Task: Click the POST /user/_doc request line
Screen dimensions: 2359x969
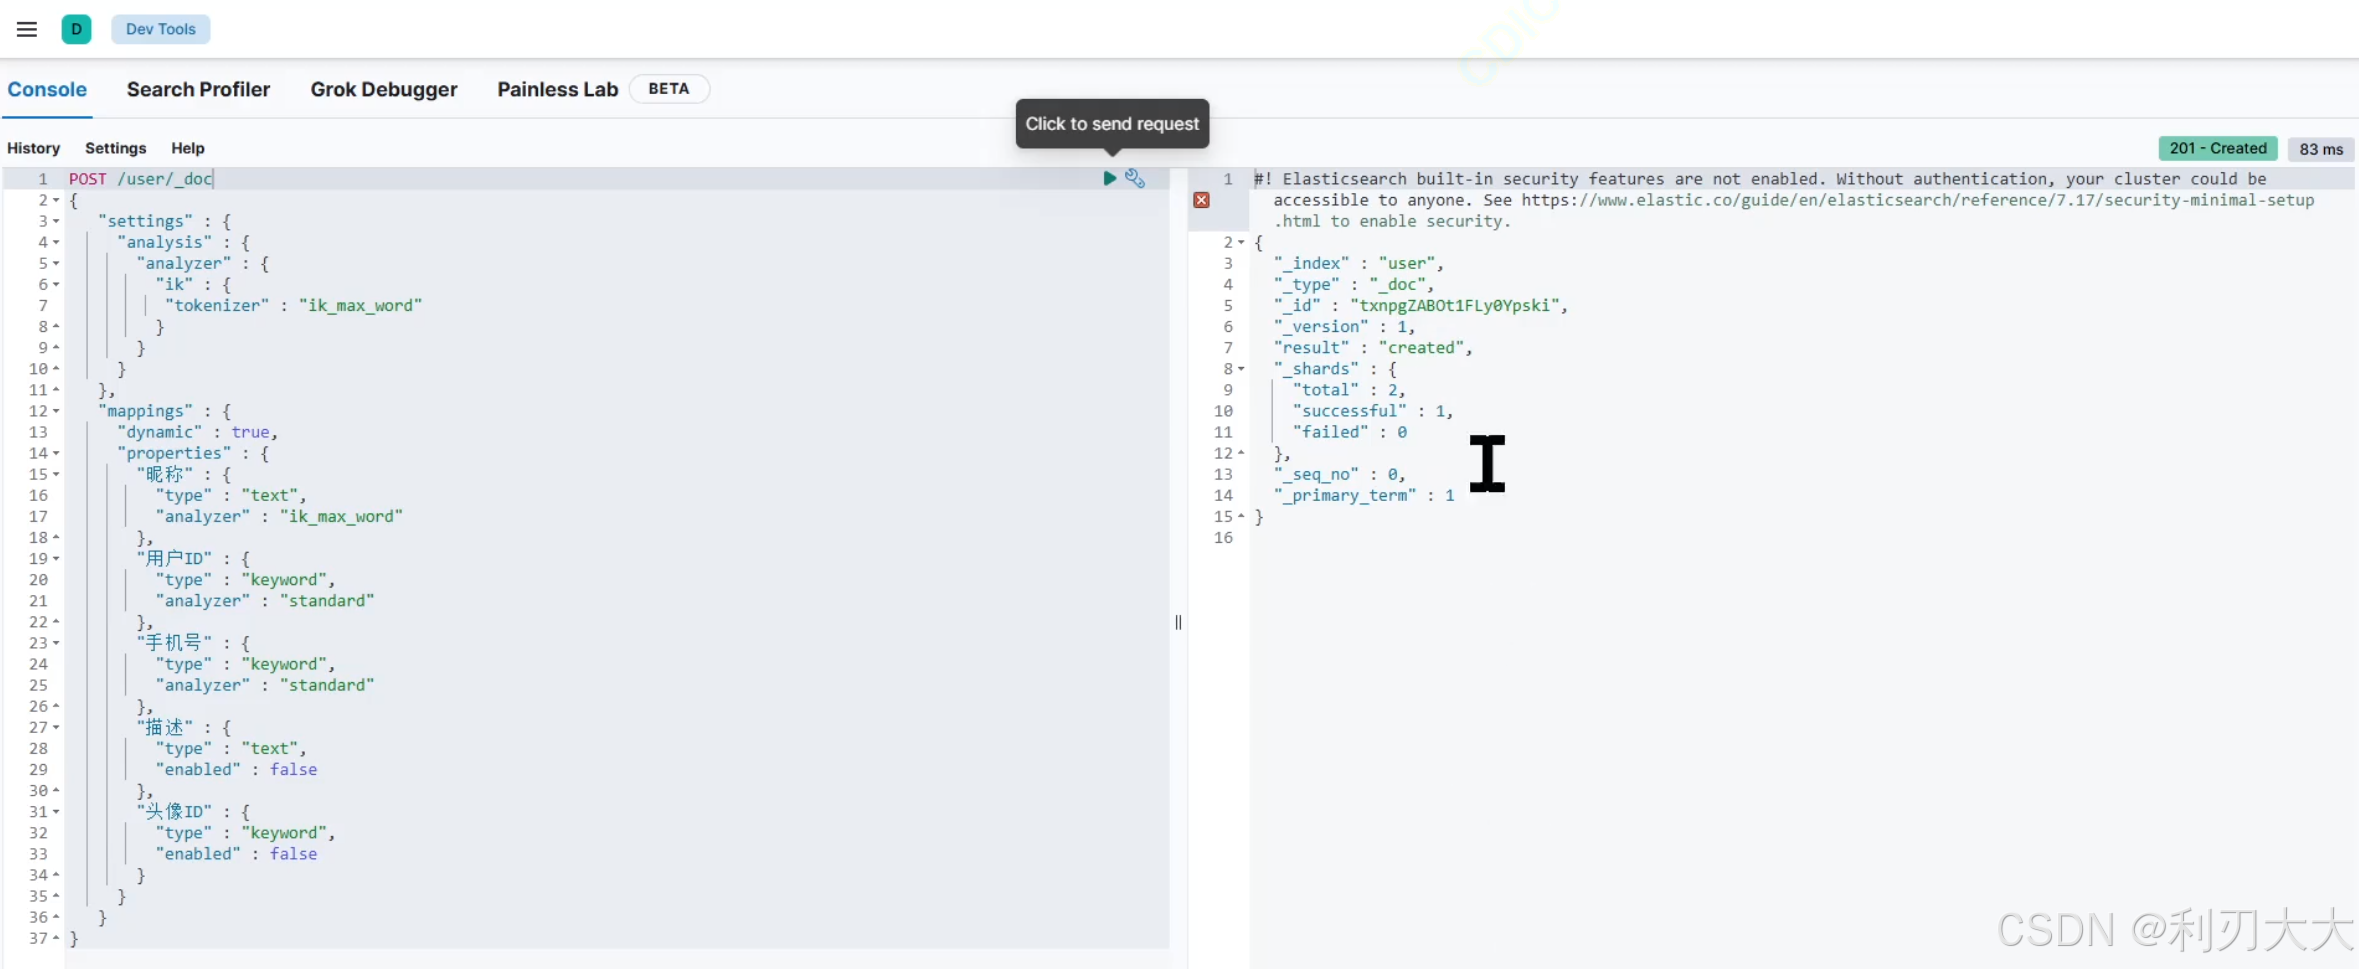Action: click(x=140, y=179)
